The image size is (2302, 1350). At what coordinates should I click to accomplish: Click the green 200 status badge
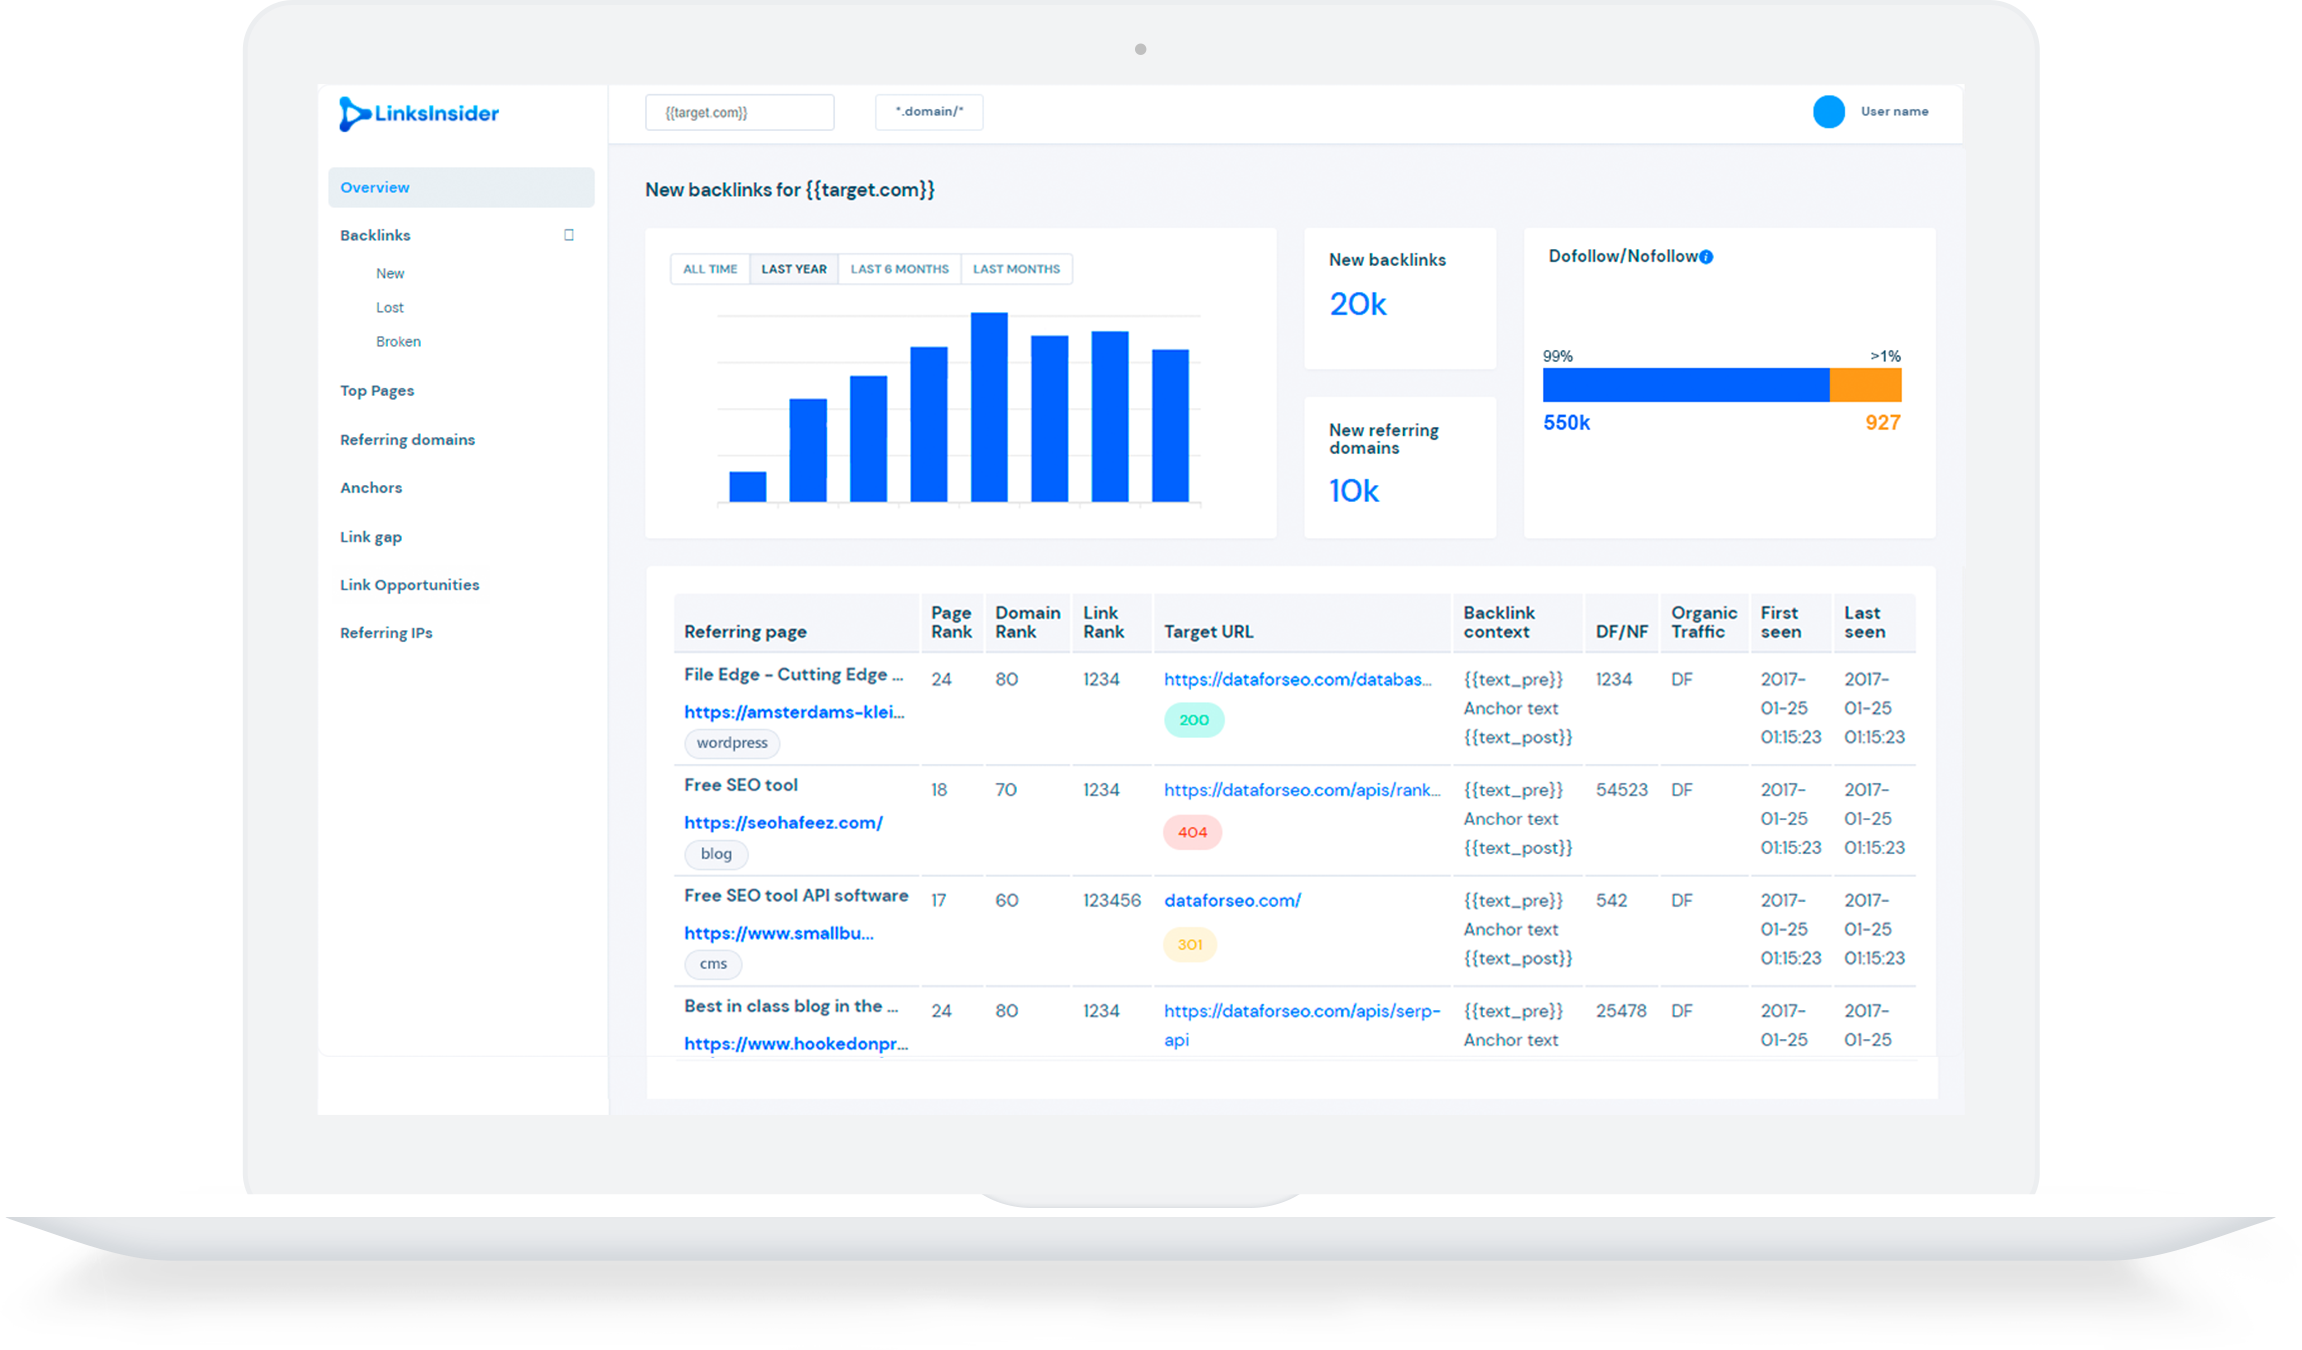tap(1194, 720)
